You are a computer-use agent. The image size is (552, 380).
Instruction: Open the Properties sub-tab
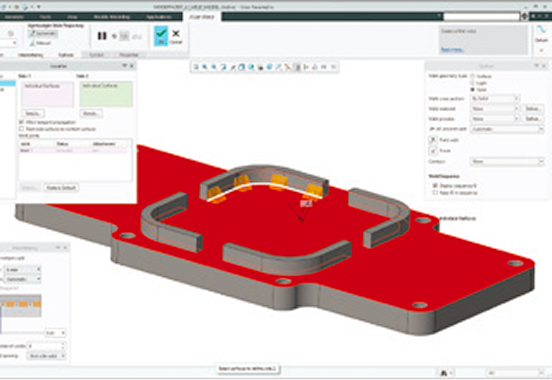(x=129, y=55)
